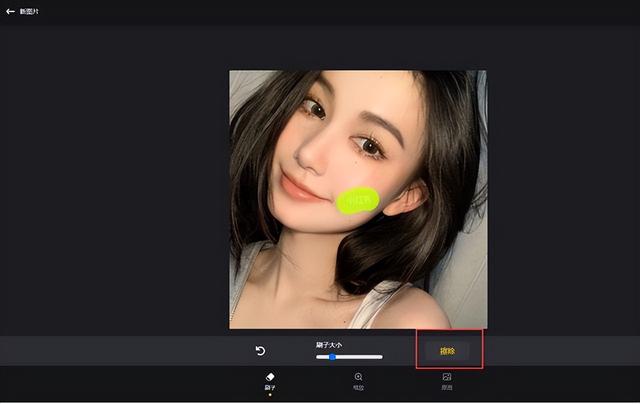Switch to the 刷子 tab label
The width and height of the screenshot is (640, 404).
click(x=269, y=388)
